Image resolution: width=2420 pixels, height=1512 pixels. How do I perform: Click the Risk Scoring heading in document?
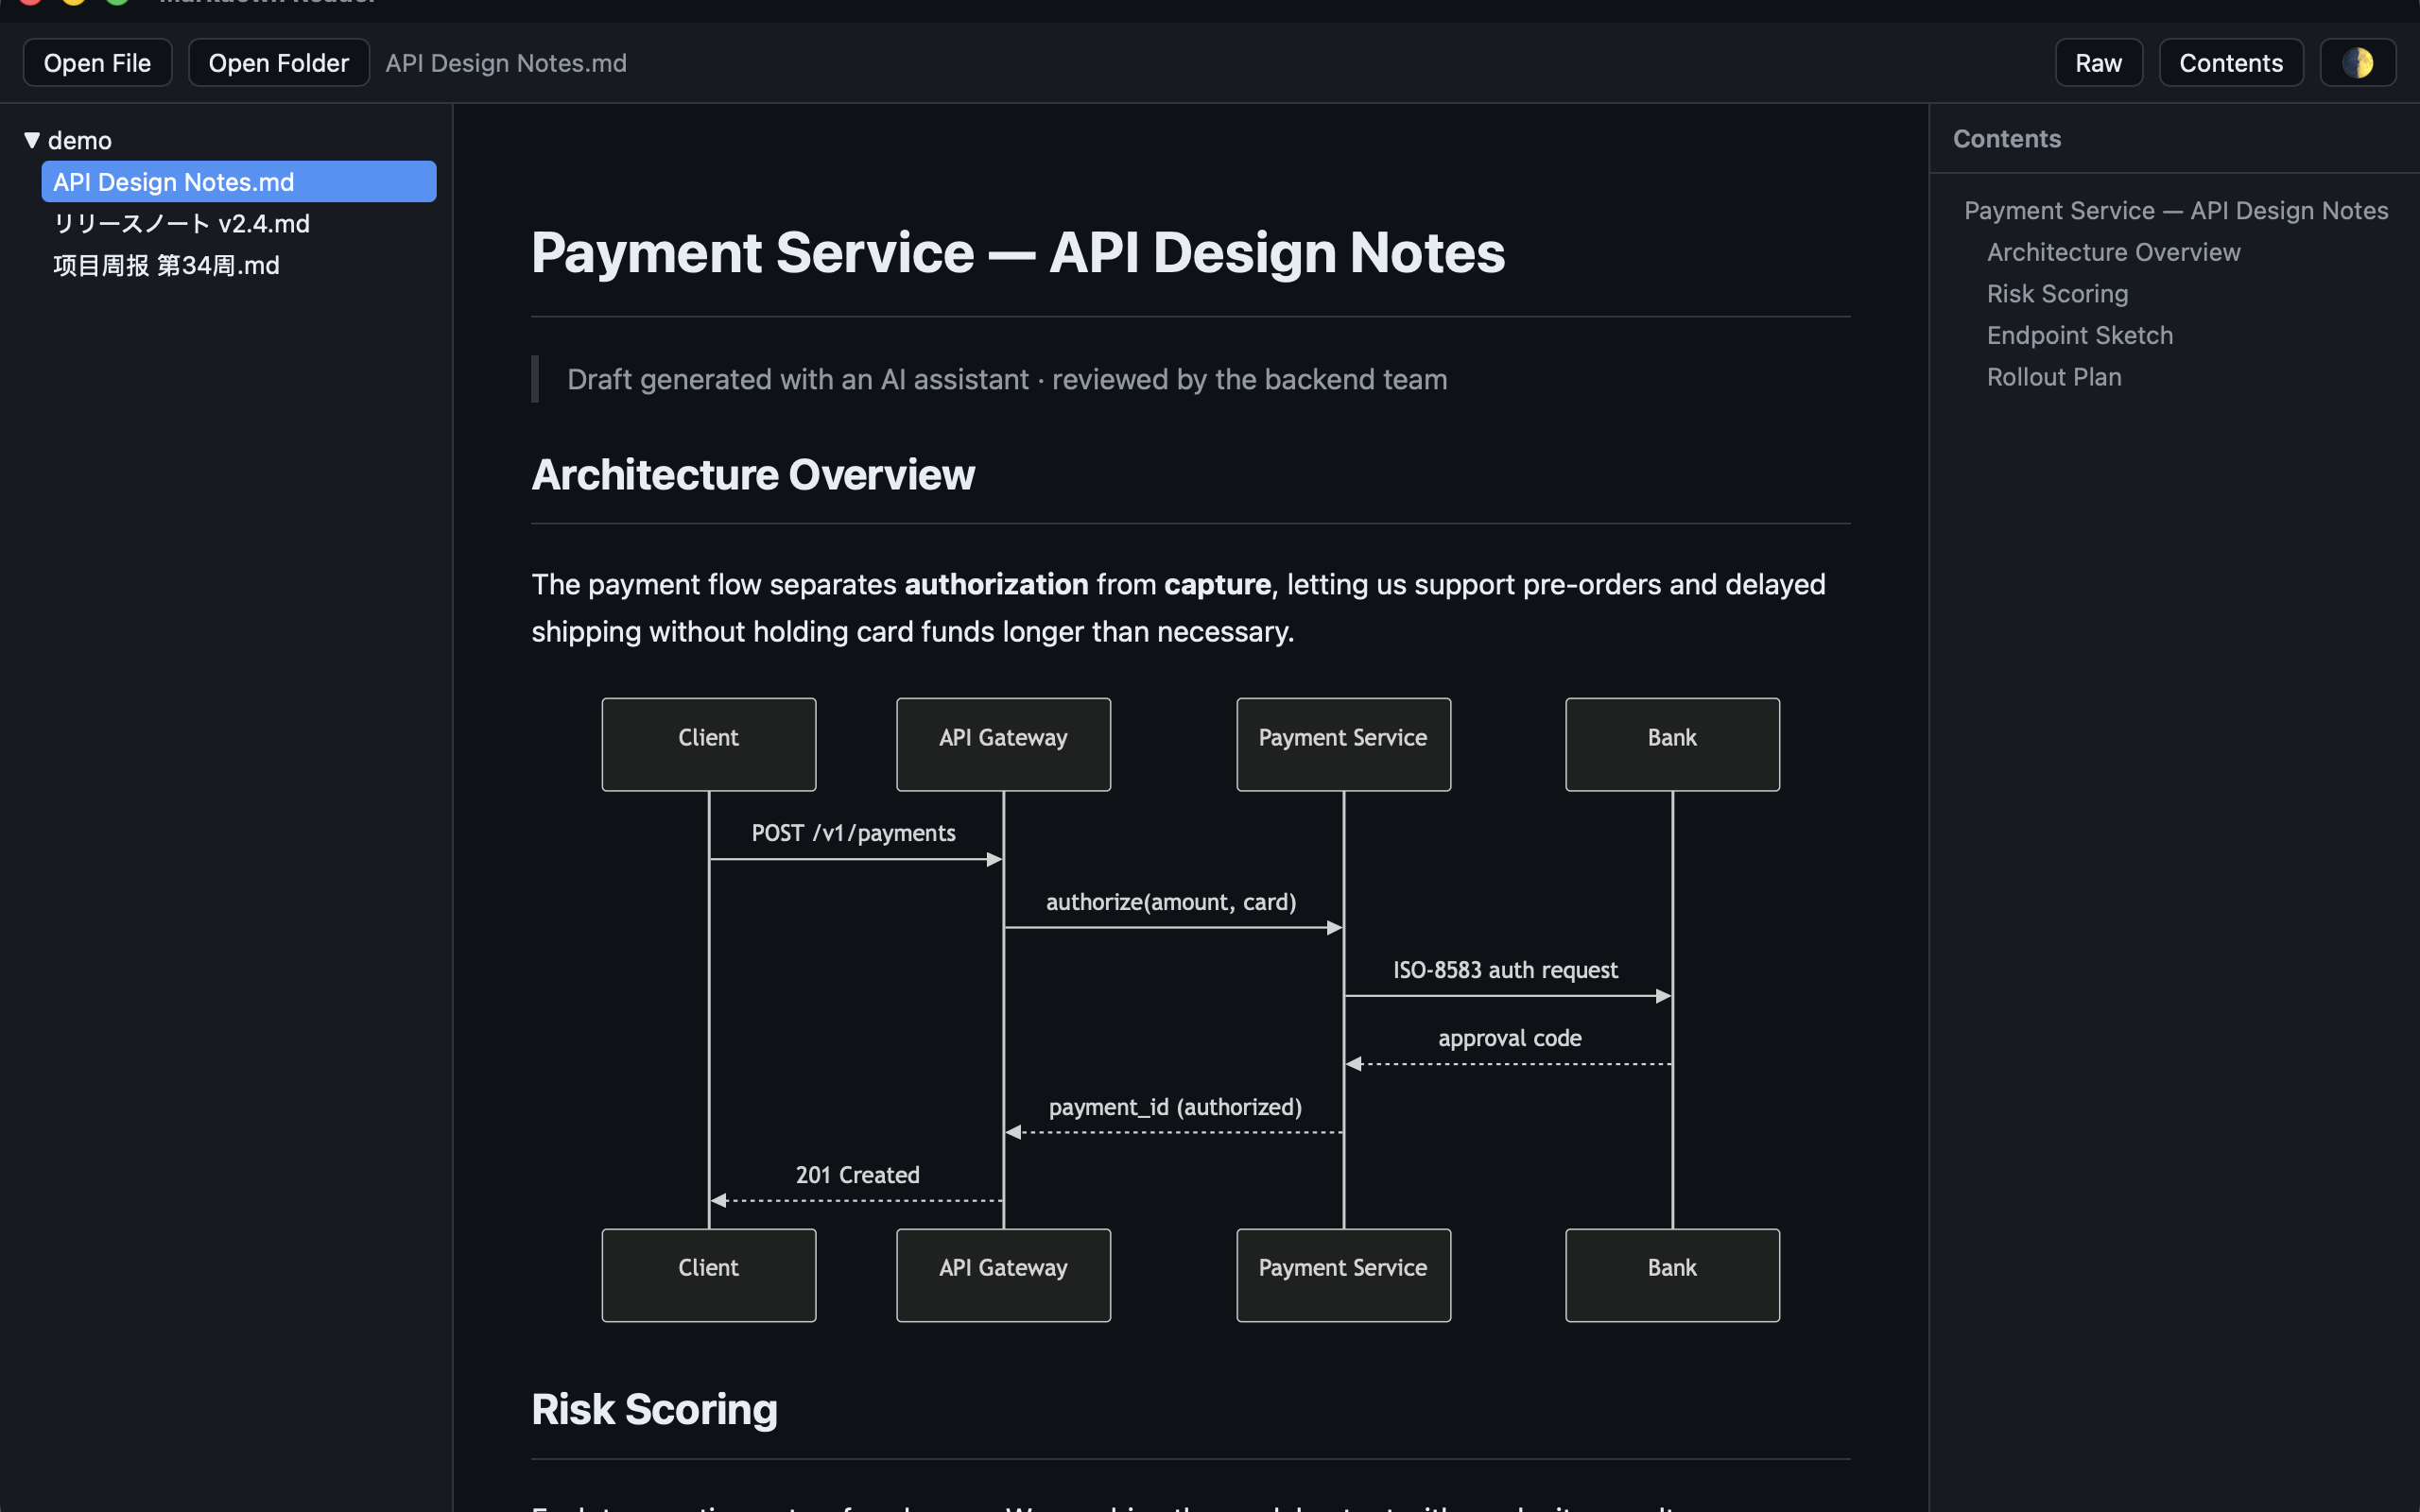pyautogui.click(x=654, y=1409)
